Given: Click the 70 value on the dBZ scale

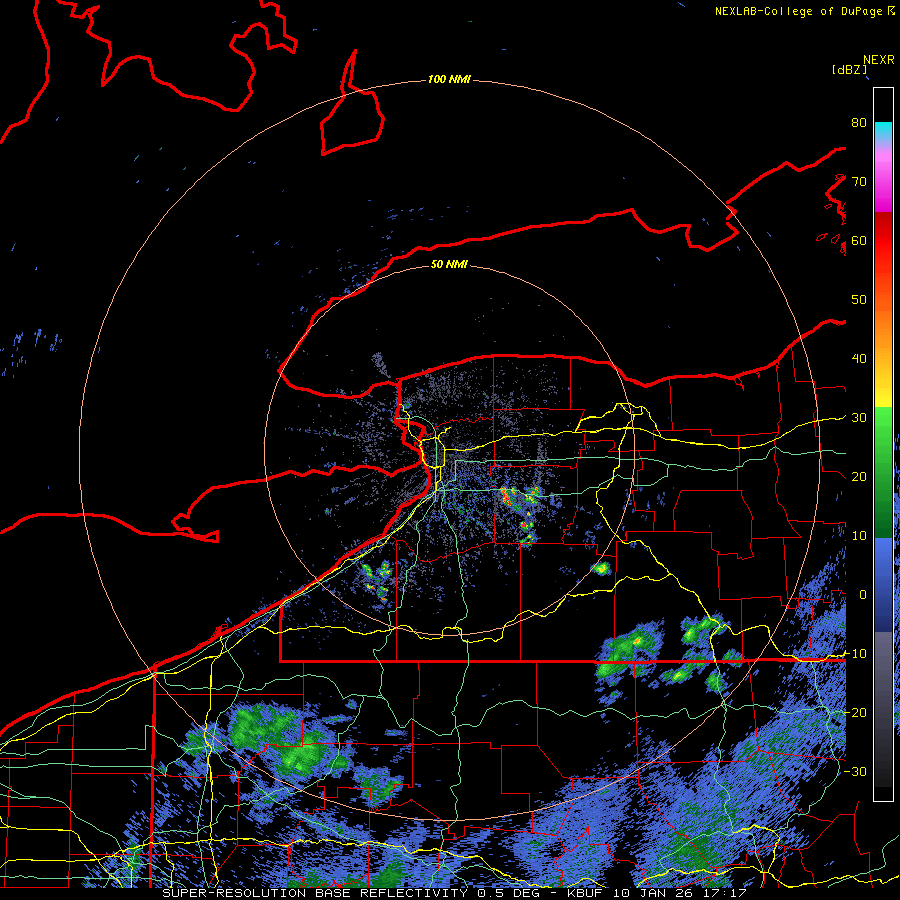Looking at the screenshot, I should pyautogui.click(x=859, y=182).
